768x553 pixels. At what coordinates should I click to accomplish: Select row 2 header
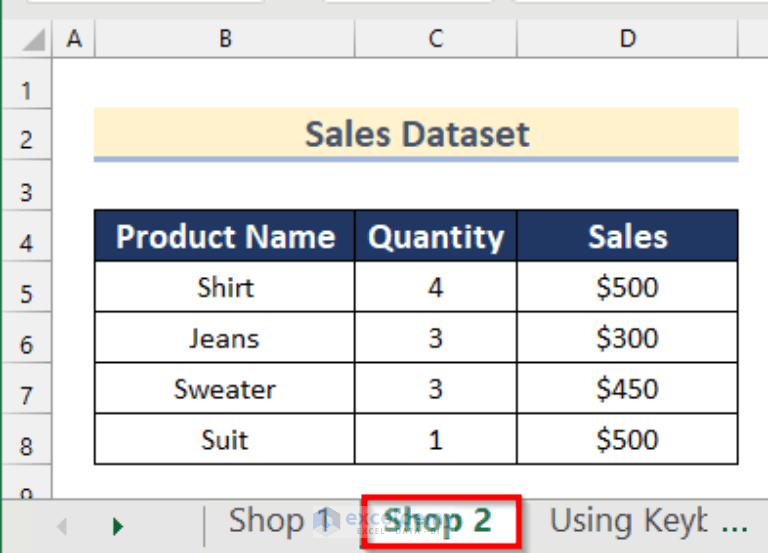[x=26, y=135]
